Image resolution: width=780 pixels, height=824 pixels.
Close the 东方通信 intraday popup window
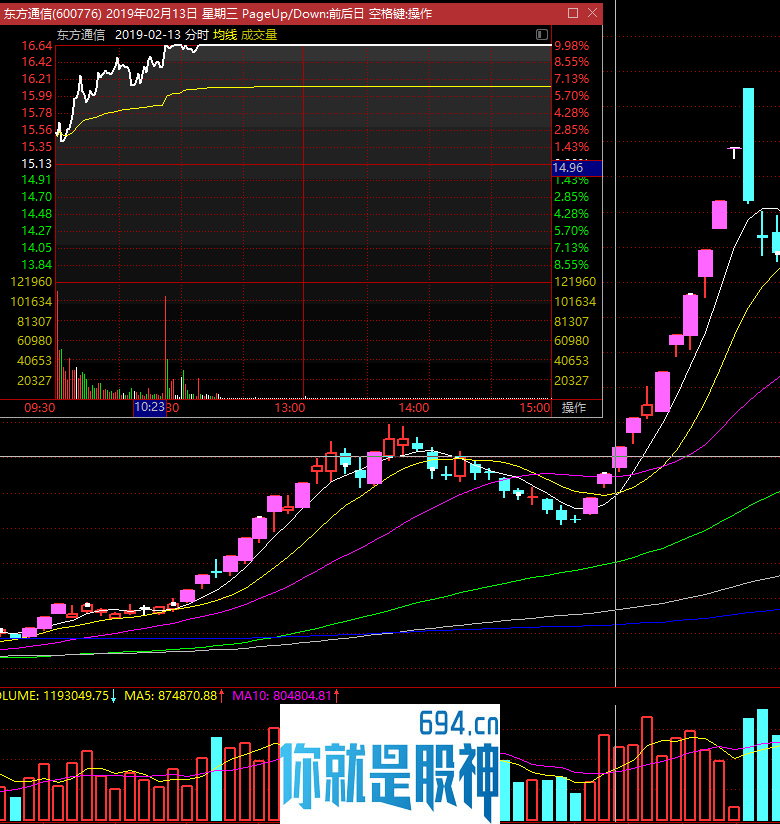[592, 13]
